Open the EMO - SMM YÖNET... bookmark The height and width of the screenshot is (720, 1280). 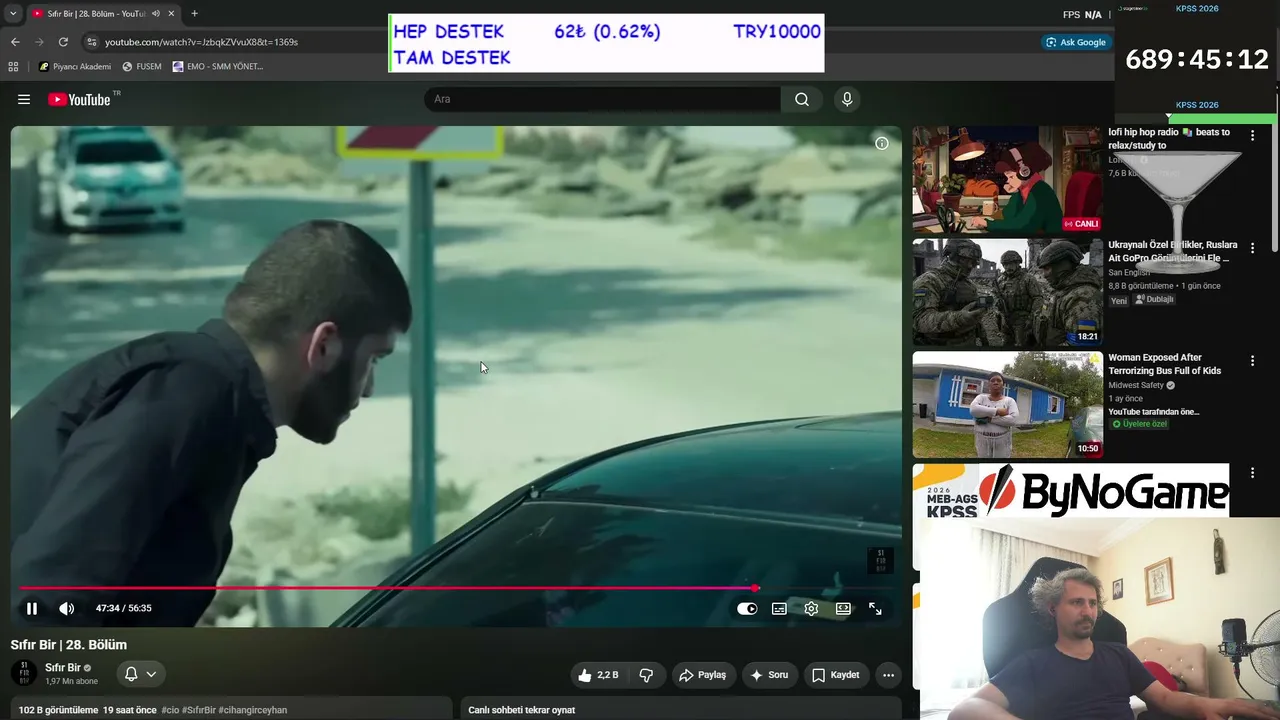click(217, 67)
